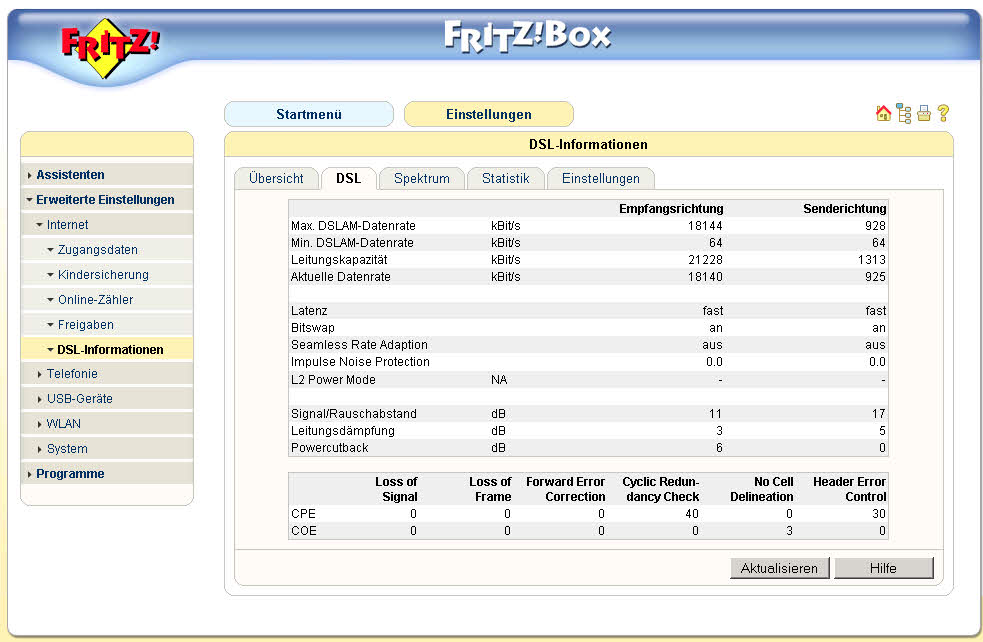Click the Impulse Noise Protection label
Screen dimensions: 983x642
point(360,362)
